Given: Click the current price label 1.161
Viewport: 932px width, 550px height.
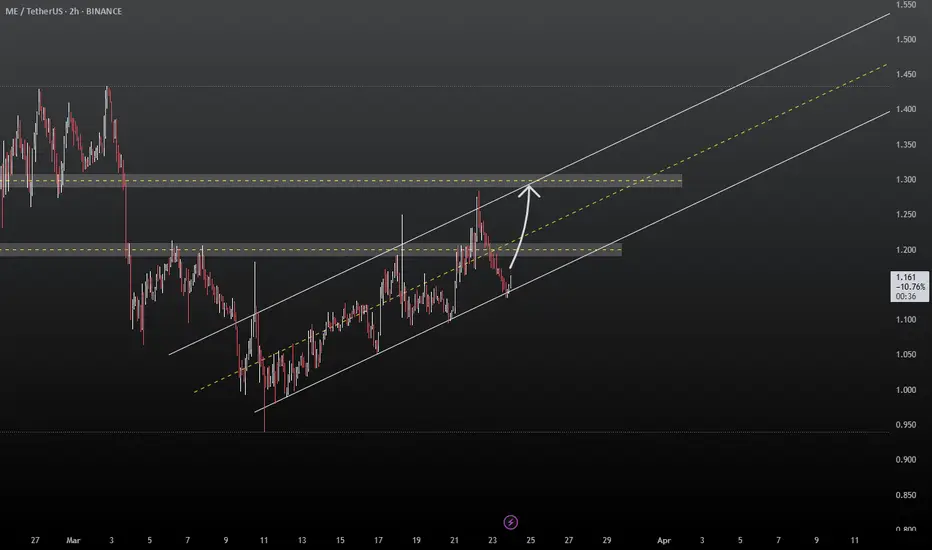Looking at the screenshot, I should [909, 286].
